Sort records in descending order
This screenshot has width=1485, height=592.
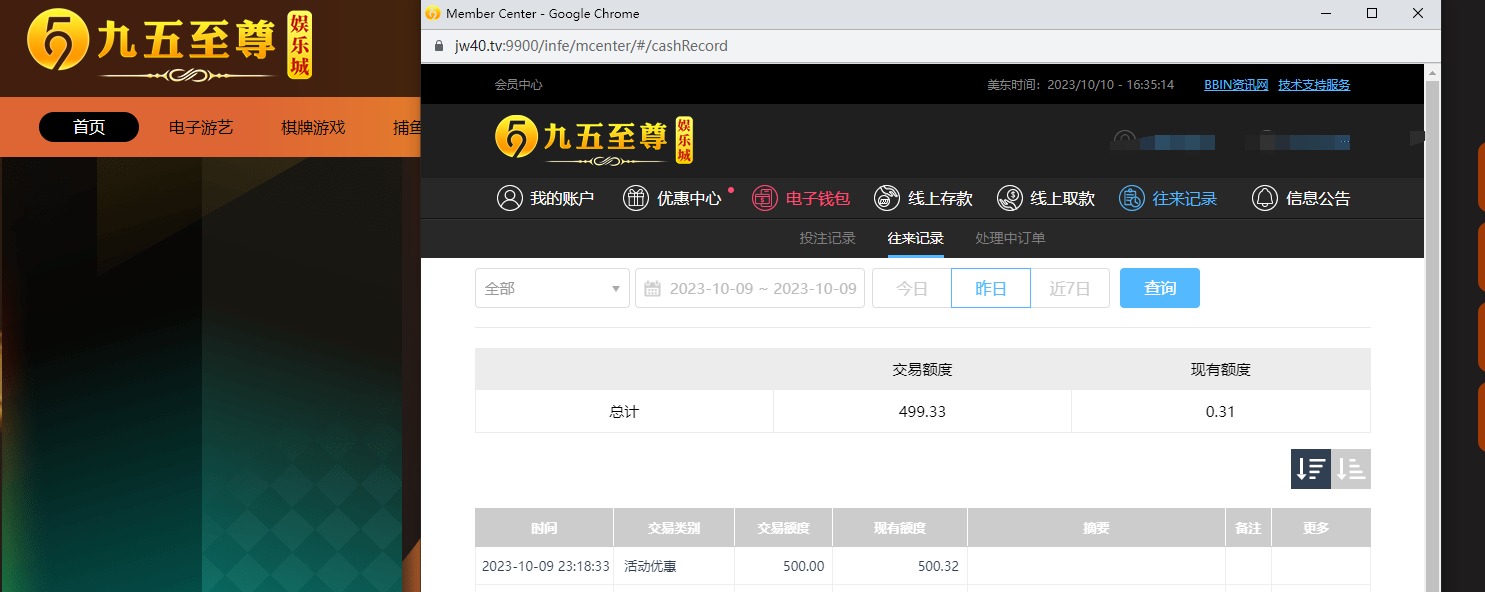(1311, 469)
